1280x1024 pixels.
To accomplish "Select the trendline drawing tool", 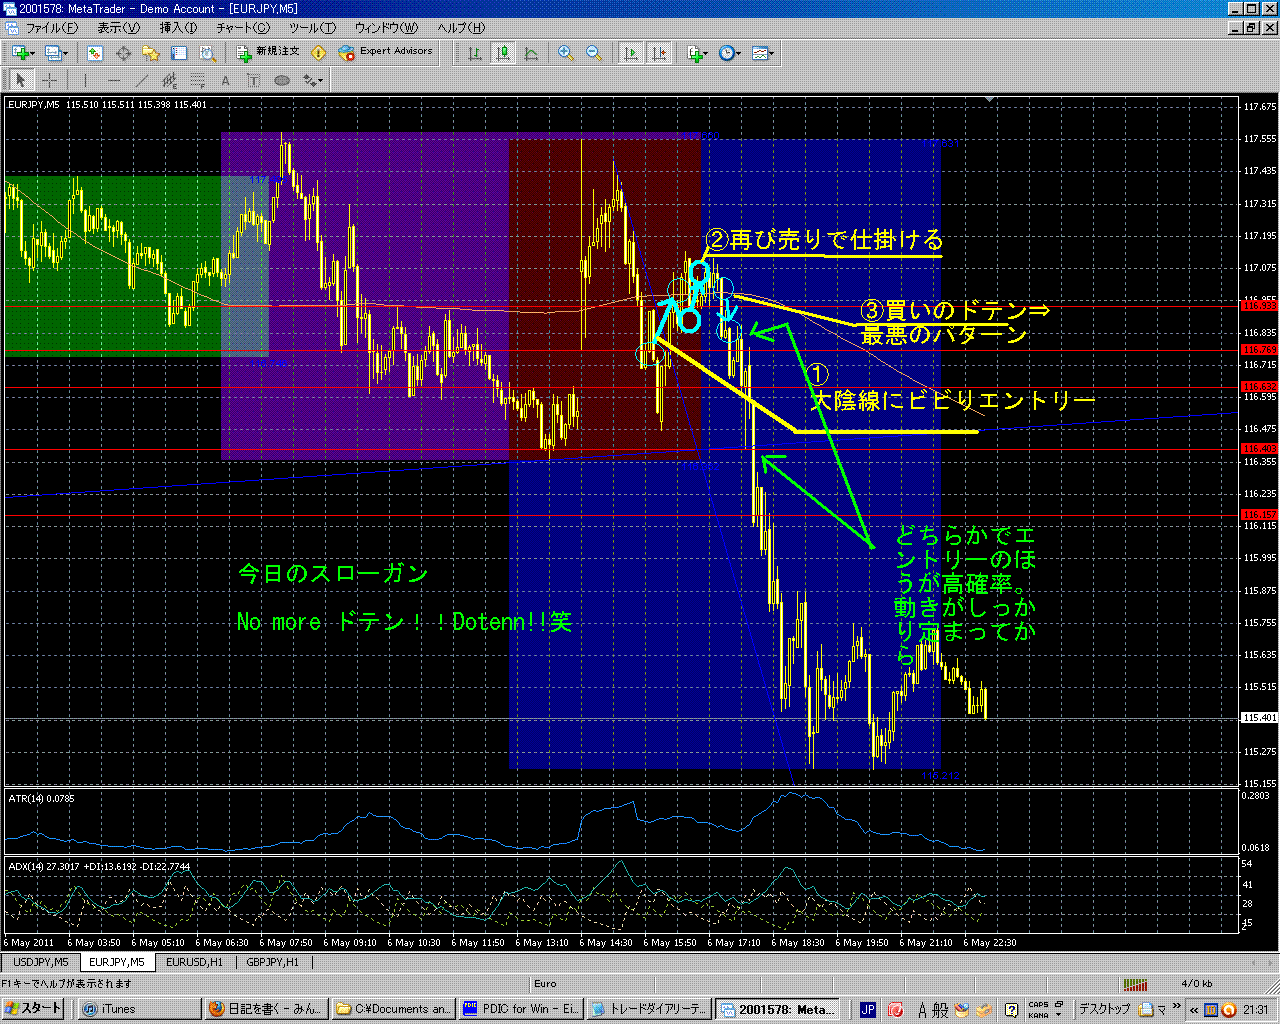I will point(142,81).
